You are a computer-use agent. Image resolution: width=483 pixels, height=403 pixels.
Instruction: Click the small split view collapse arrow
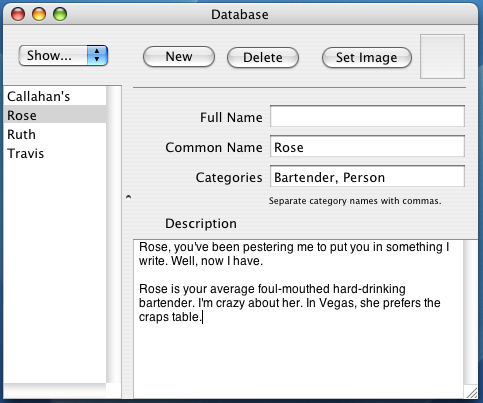(128, 197)
